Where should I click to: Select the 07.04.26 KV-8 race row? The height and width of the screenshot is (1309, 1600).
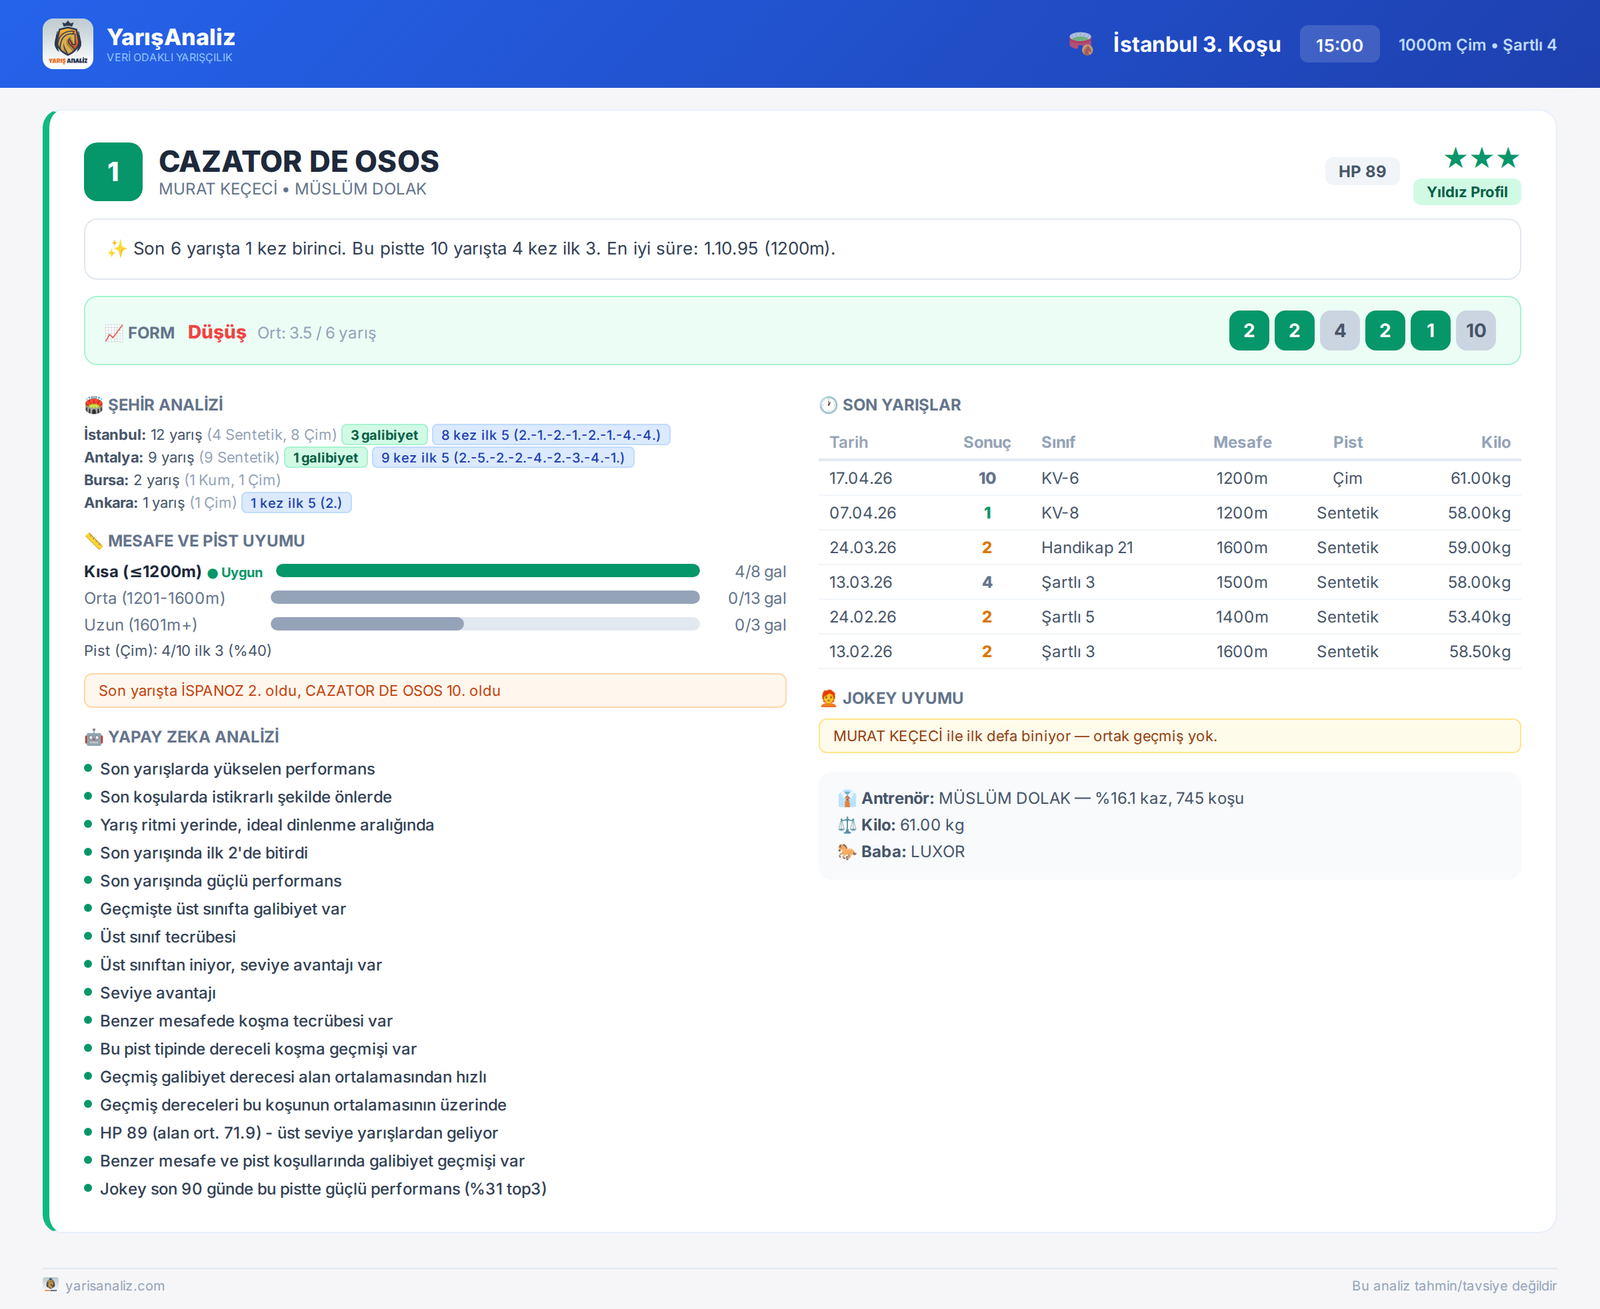(1170, 513)
